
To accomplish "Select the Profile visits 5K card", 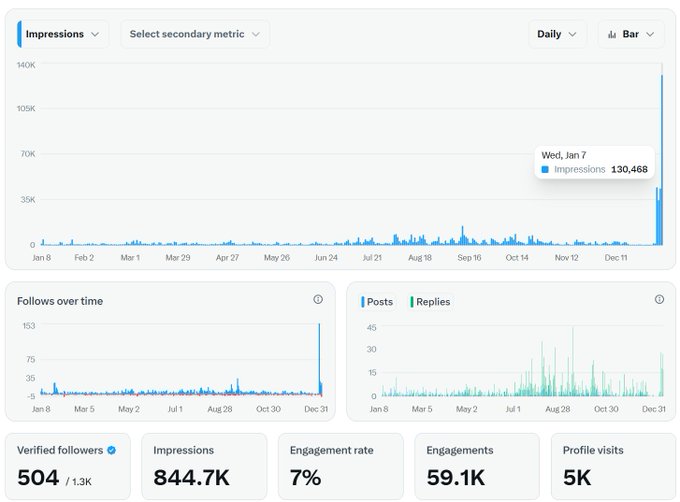I will coord(613,466).
